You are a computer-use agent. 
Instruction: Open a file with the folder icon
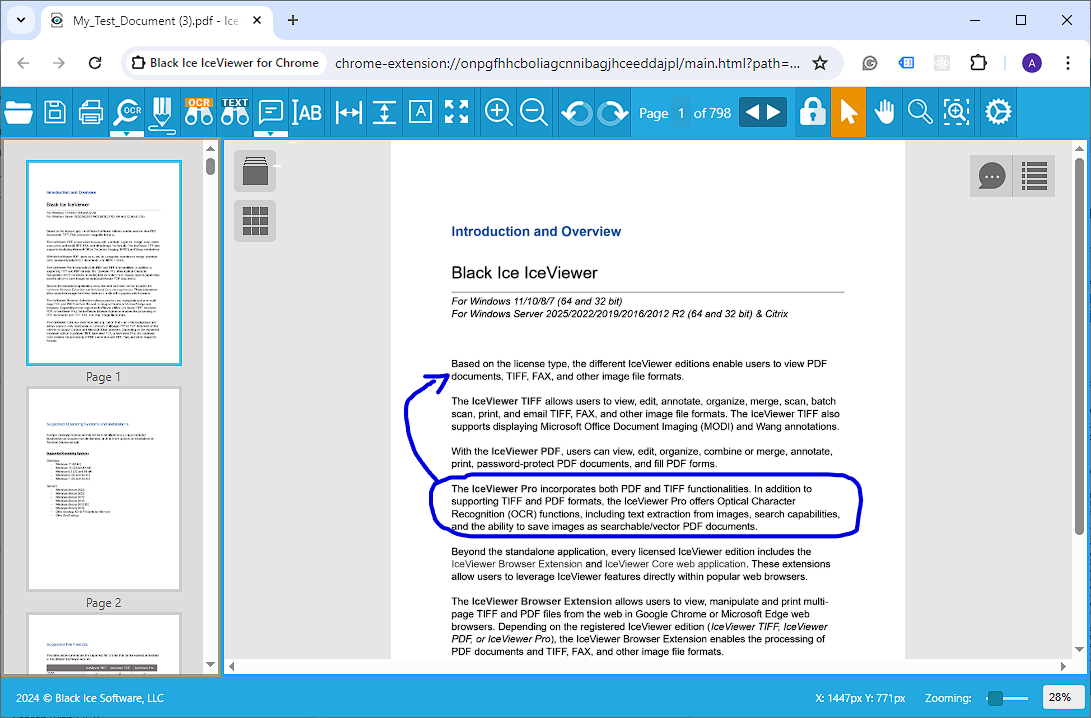tap(18, 112)
